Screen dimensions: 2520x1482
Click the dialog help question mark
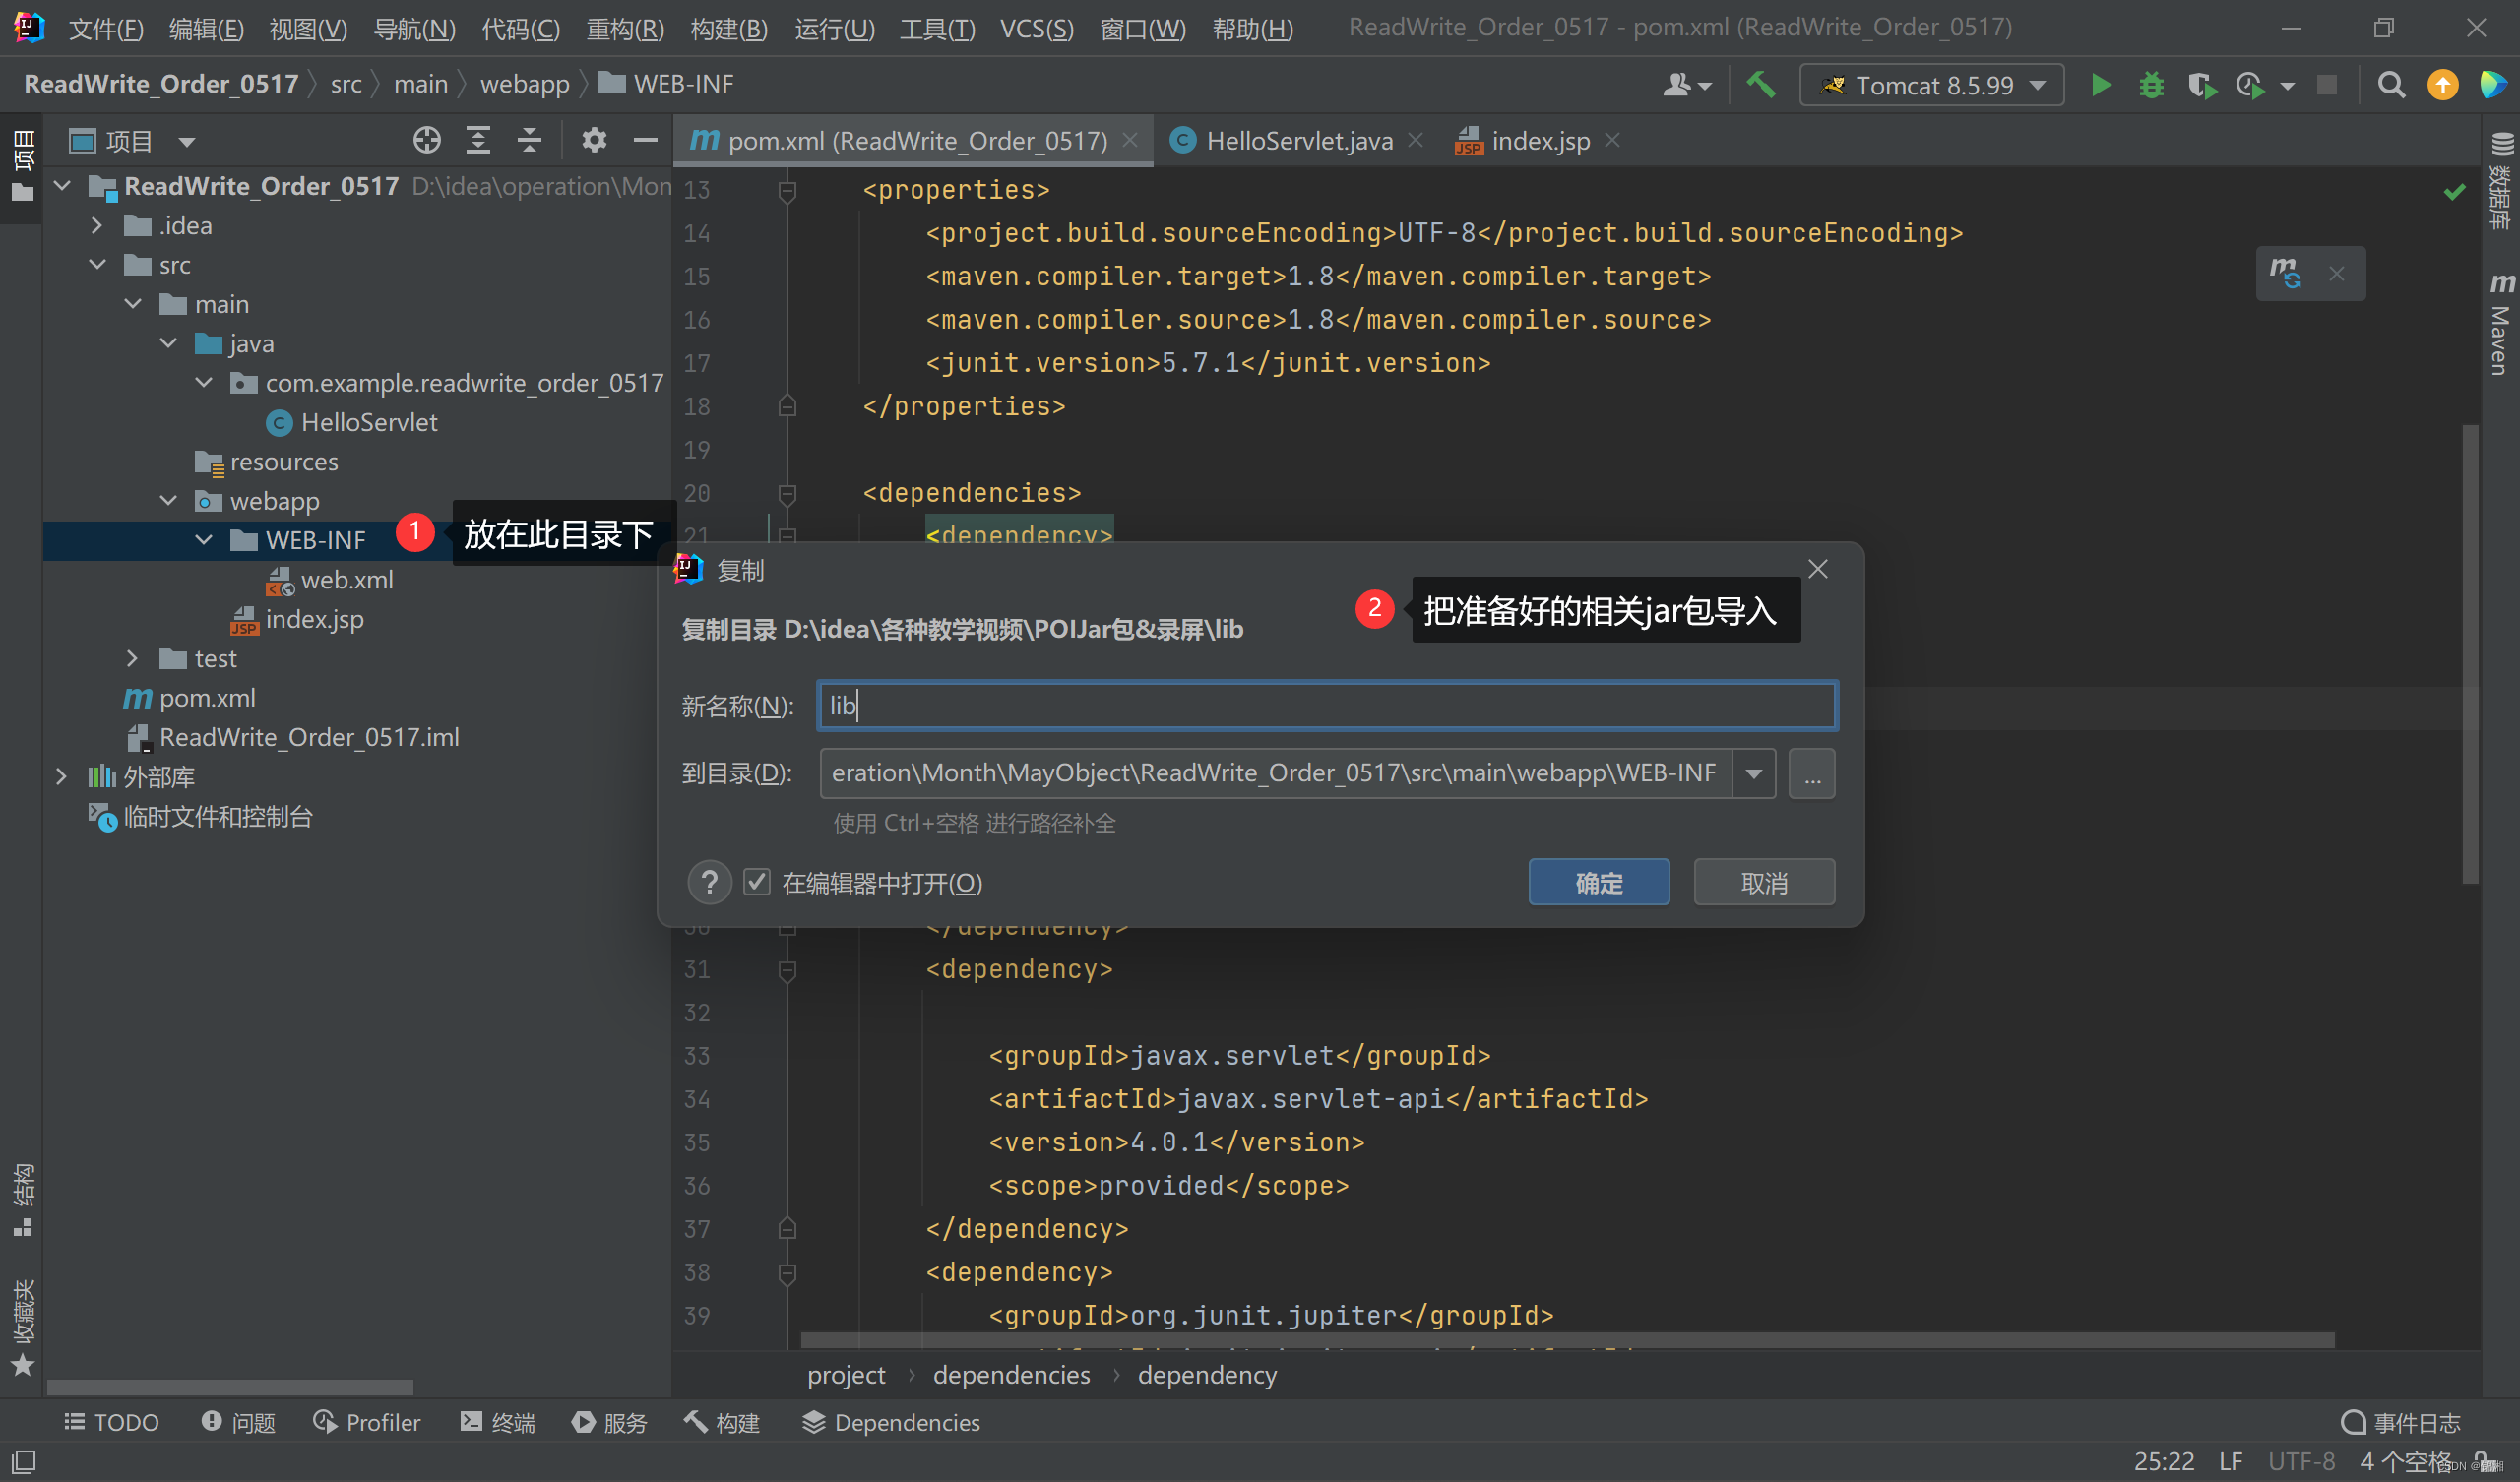709,882
